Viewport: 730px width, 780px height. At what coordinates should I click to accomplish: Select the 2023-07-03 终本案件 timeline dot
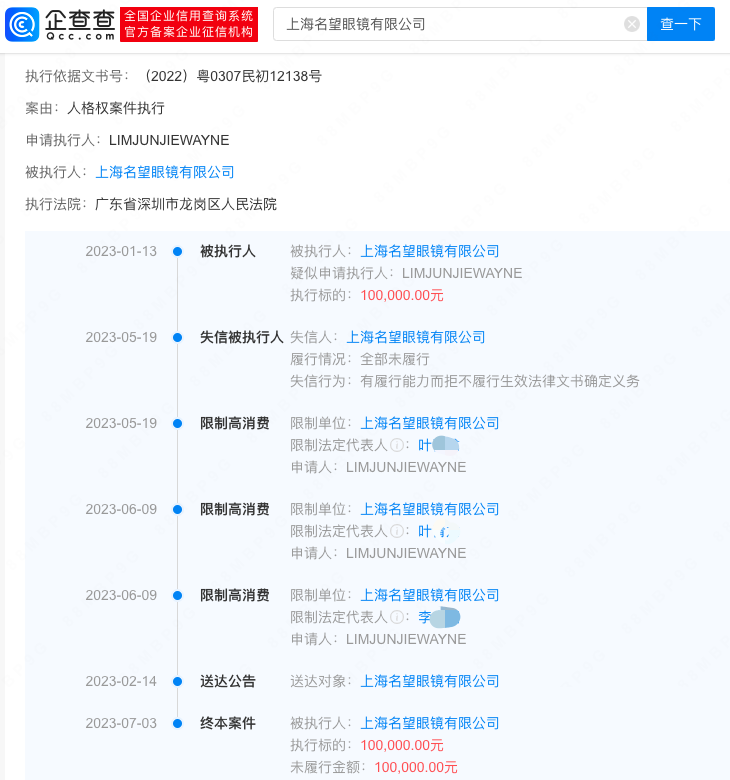pyautogui.click(x=177, y=724)
